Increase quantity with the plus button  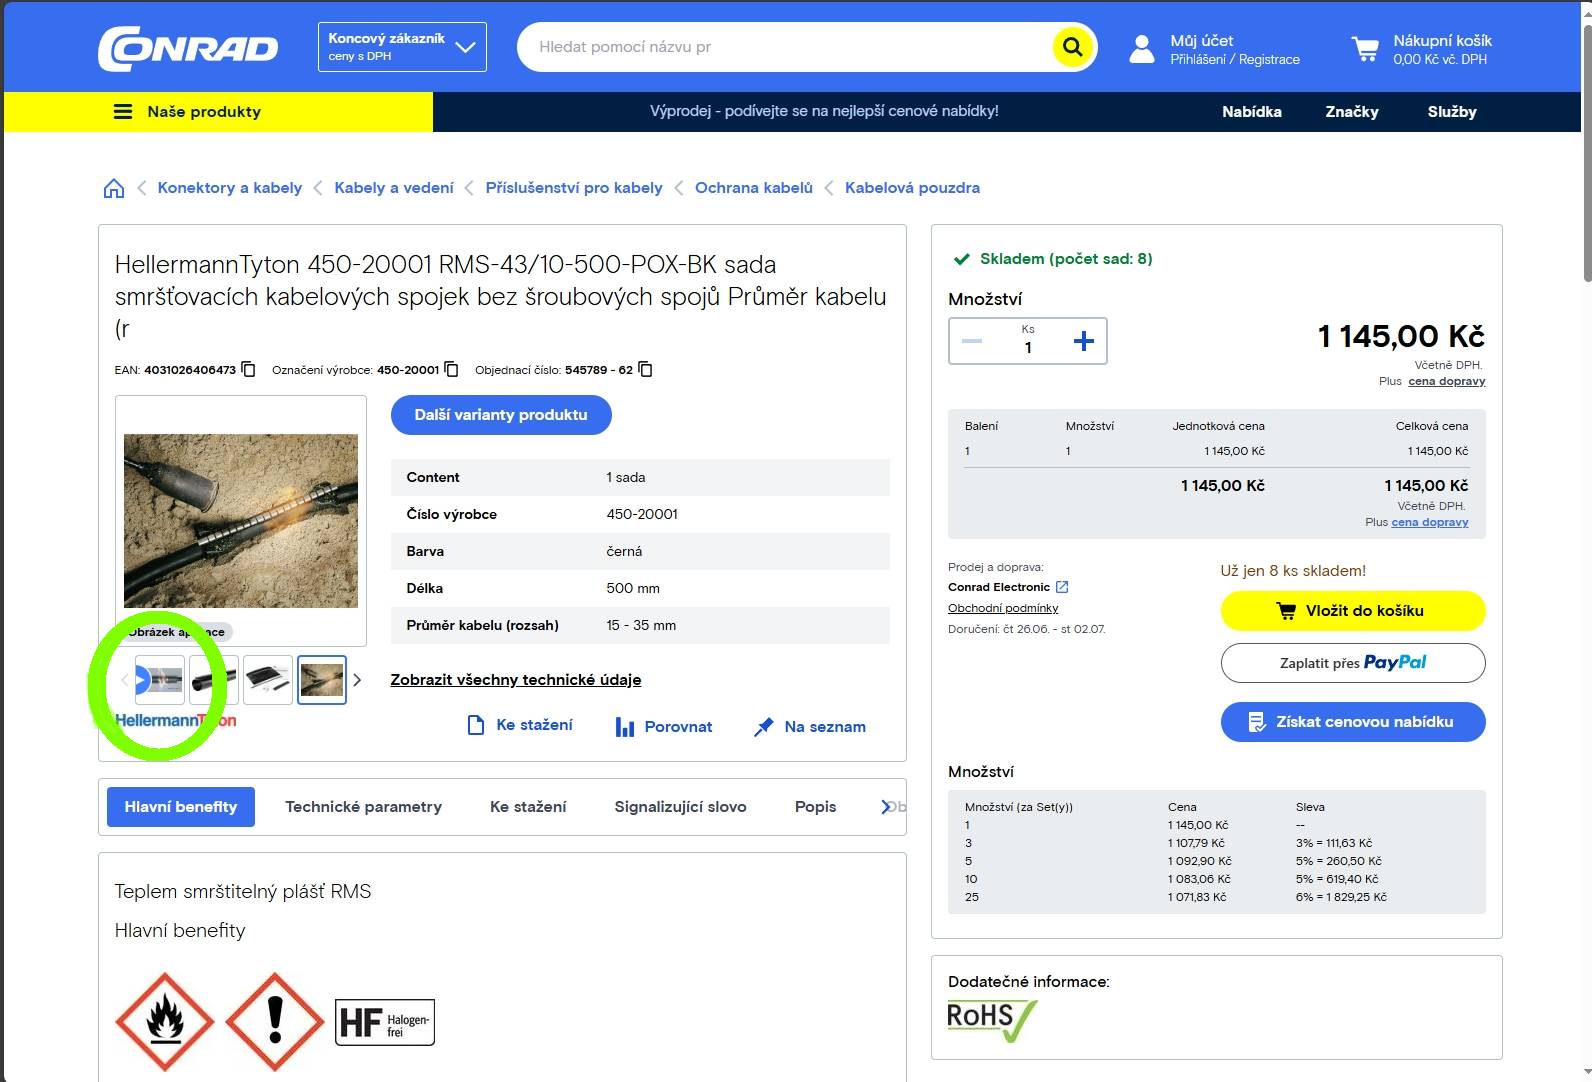click(x=1083, y=341)
